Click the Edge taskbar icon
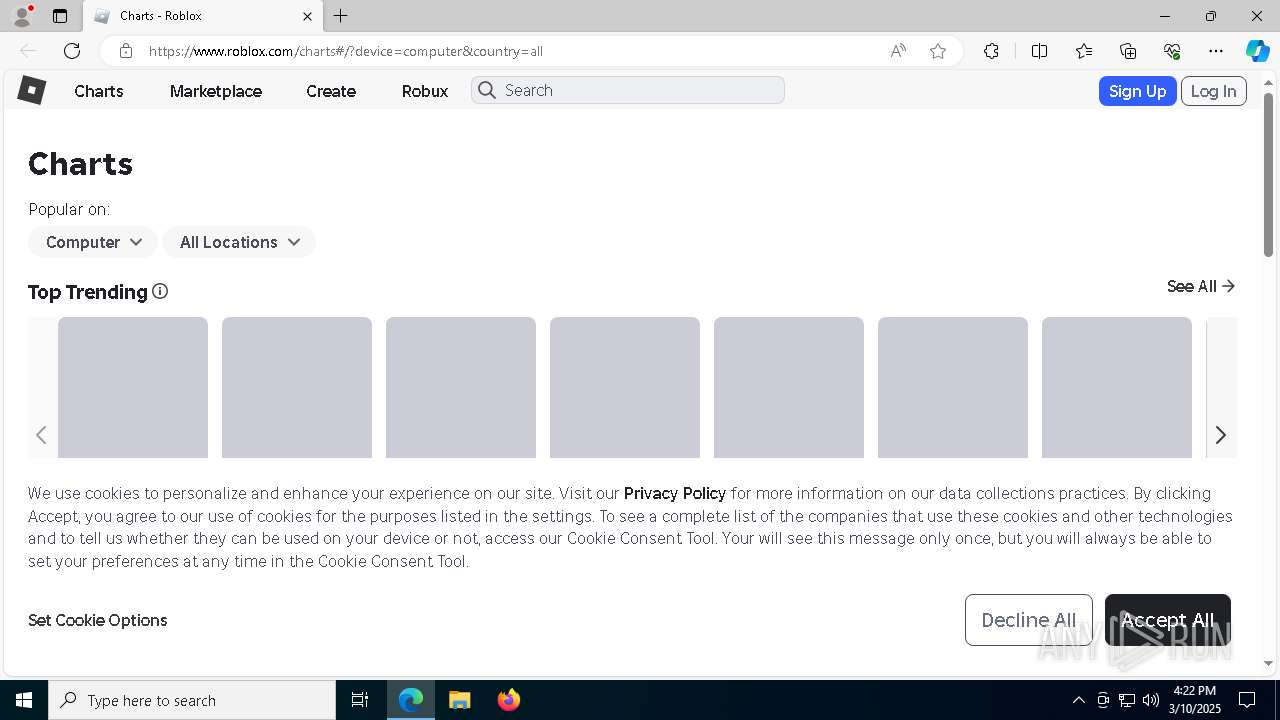Image resolution: width=1280 pixels, height=720 pixels. coord(411,700)
